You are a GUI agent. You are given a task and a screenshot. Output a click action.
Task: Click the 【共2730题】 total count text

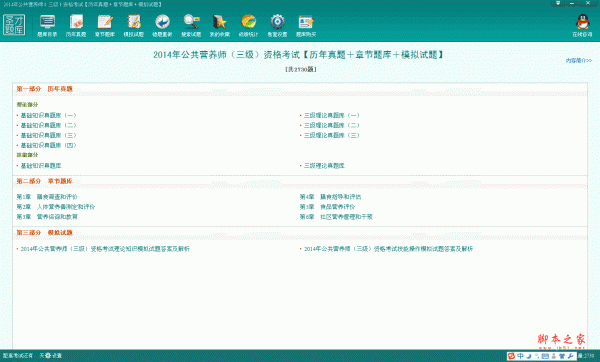pos(301,70)
